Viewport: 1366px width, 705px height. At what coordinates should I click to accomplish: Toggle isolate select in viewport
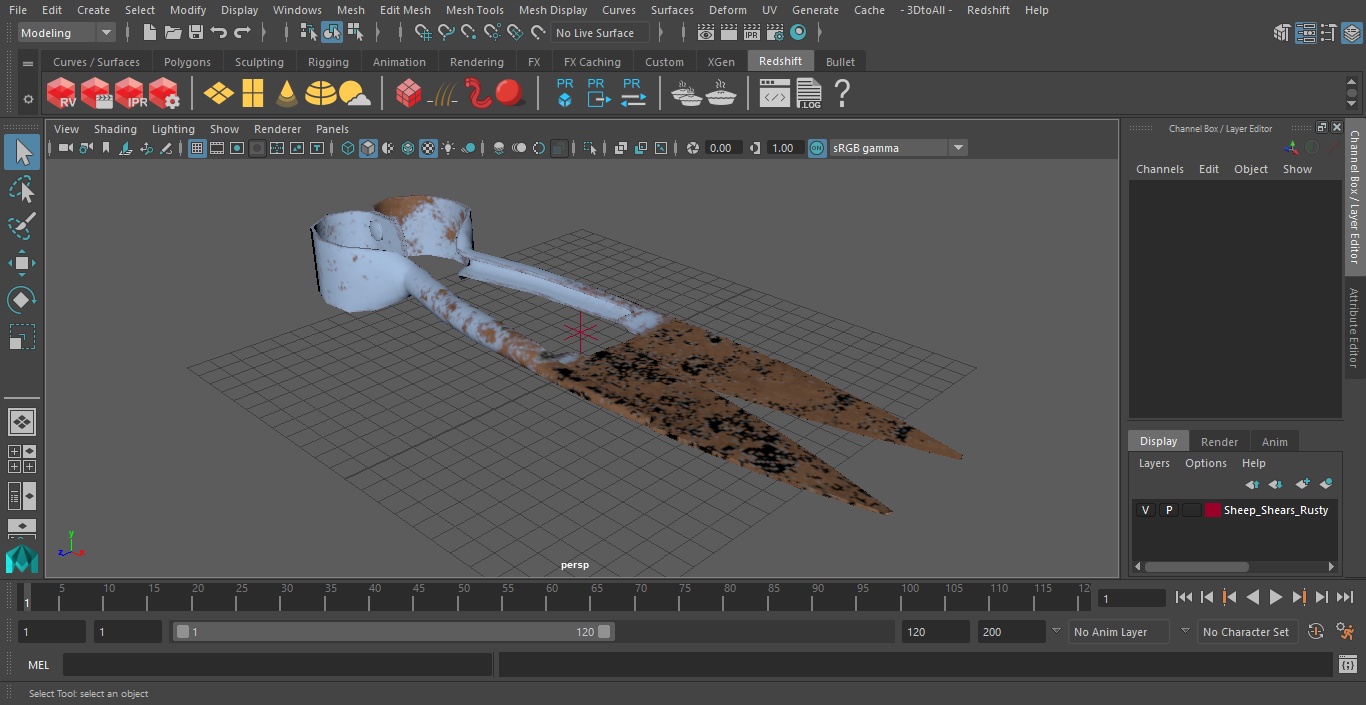click(590, 148)
